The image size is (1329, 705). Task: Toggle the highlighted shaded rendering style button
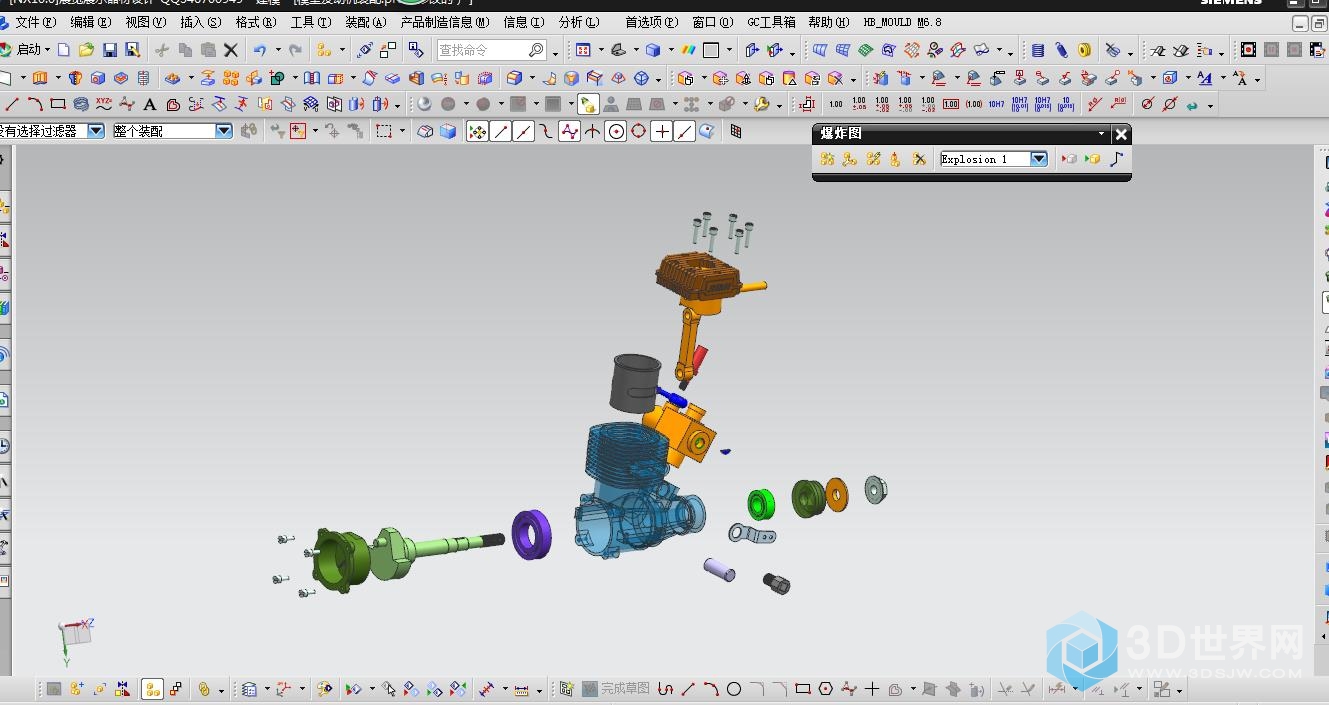[x=587, y=104]
